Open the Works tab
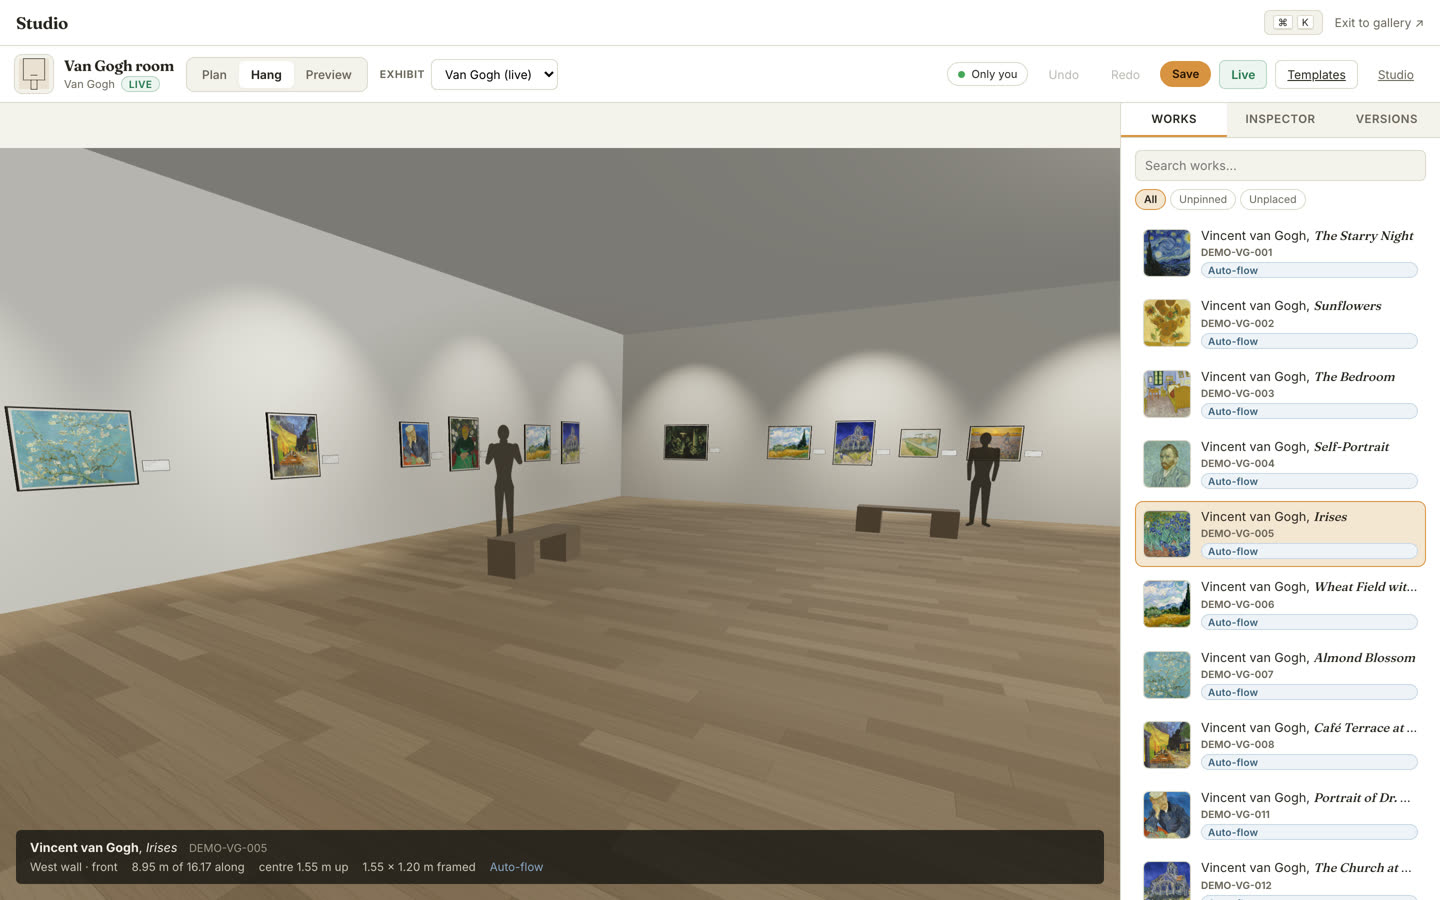Viewport: 1440px width, 900px height. pyautogui.click(x=1174, y=119)
